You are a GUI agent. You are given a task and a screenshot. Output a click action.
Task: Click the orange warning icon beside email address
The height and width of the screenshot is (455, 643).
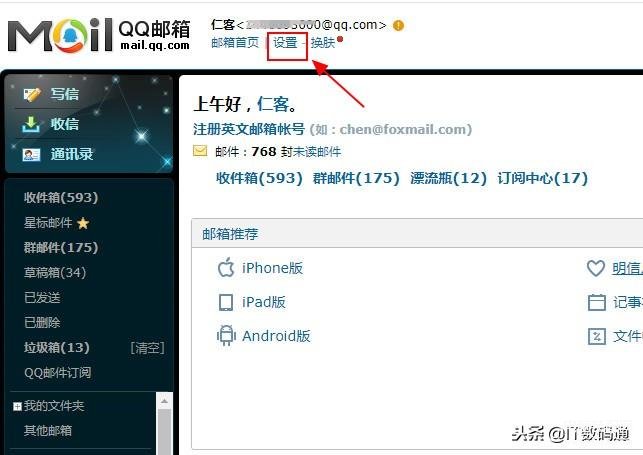click(x=398, y=25)
